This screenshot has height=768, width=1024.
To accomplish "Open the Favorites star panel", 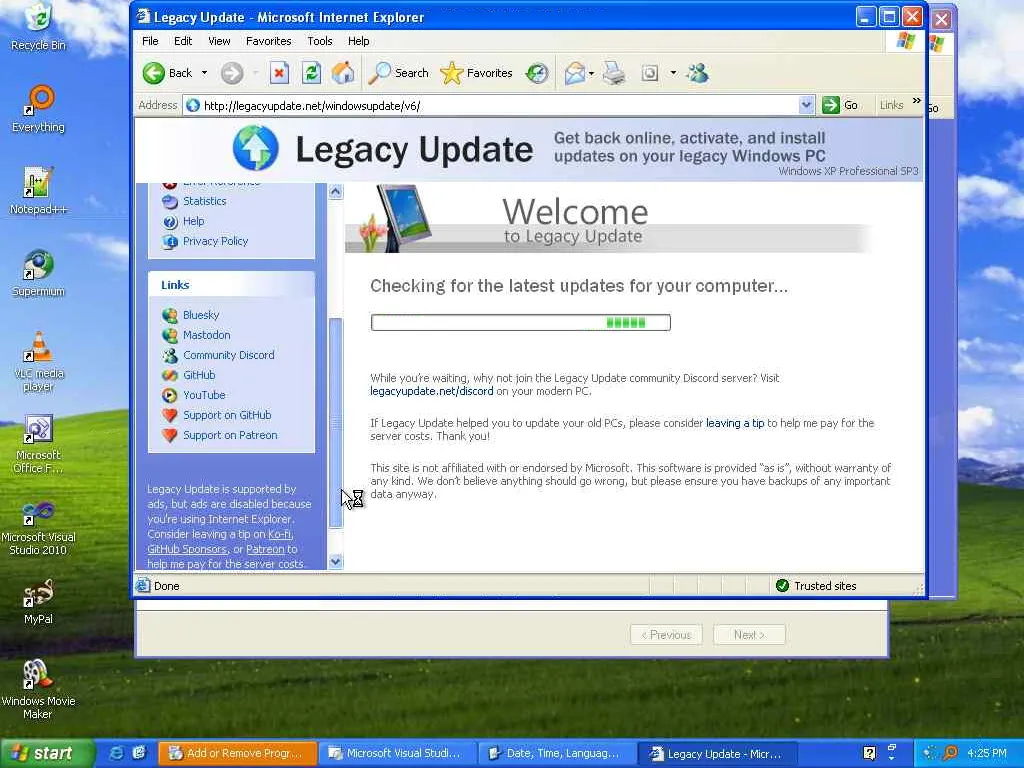I will tap(476, 73).
